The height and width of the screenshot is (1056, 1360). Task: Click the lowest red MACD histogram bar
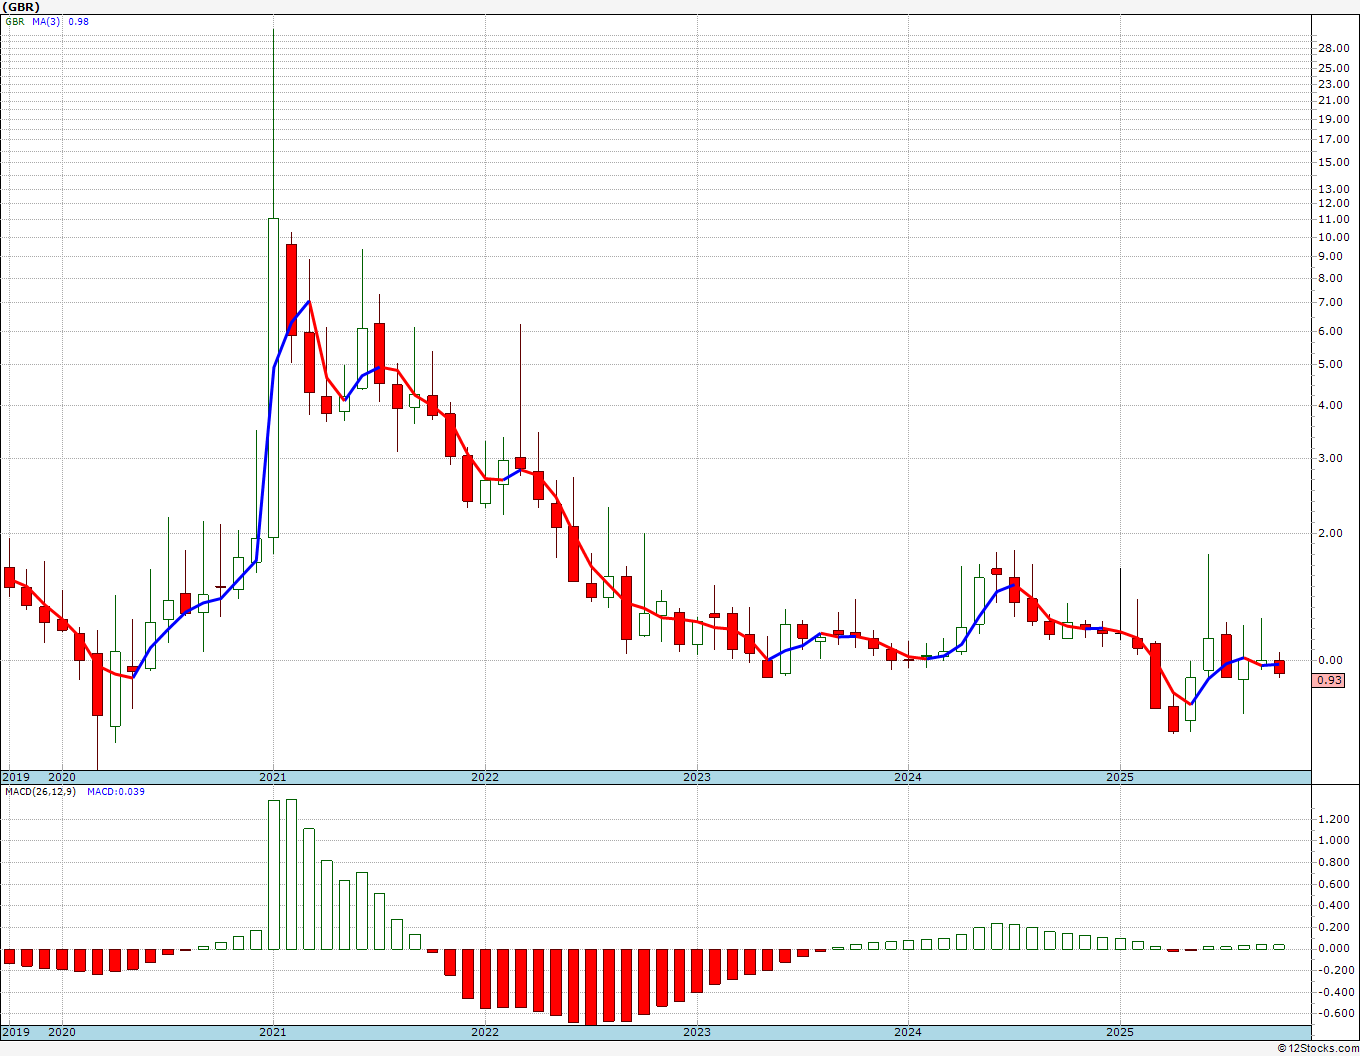point(590,986)
